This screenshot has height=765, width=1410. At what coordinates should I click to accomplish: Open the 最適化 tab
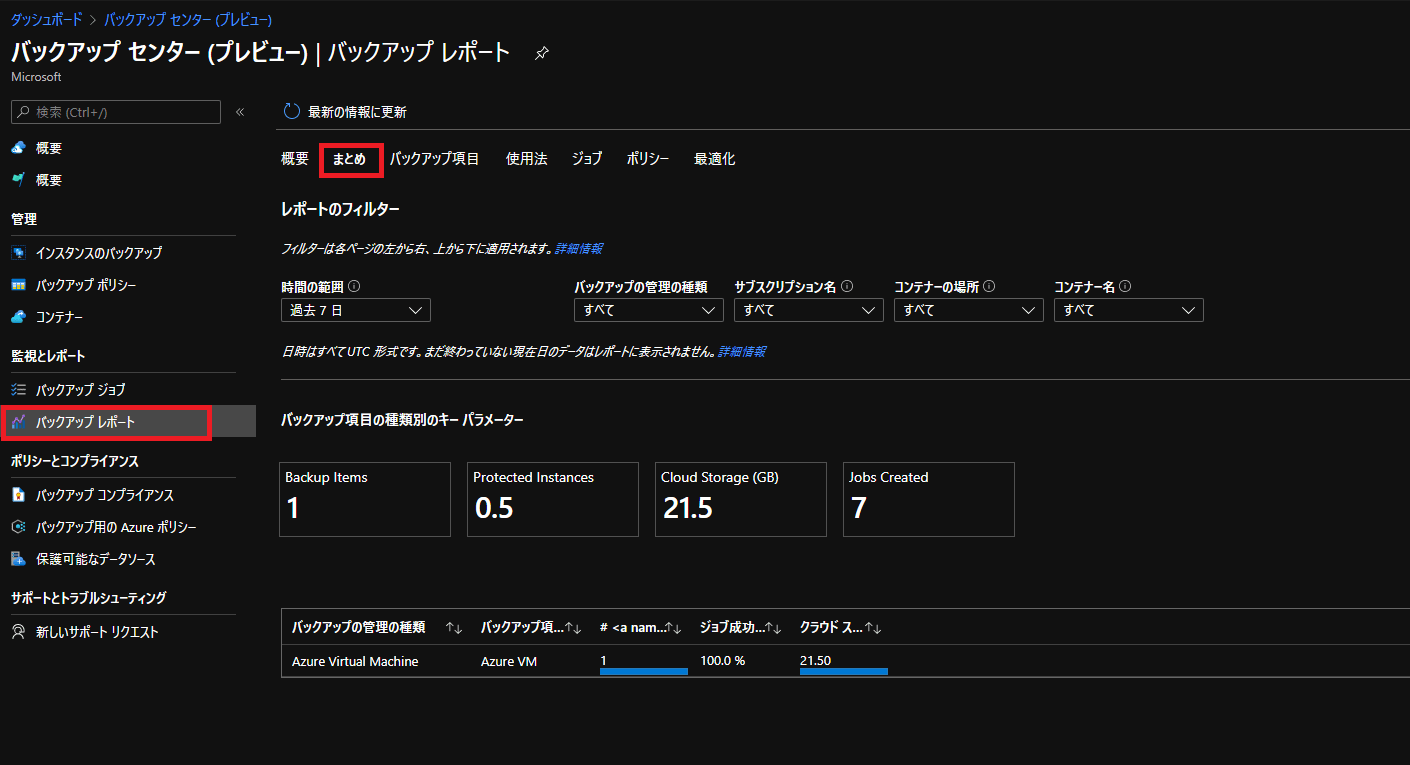click(x=715, y=159)
